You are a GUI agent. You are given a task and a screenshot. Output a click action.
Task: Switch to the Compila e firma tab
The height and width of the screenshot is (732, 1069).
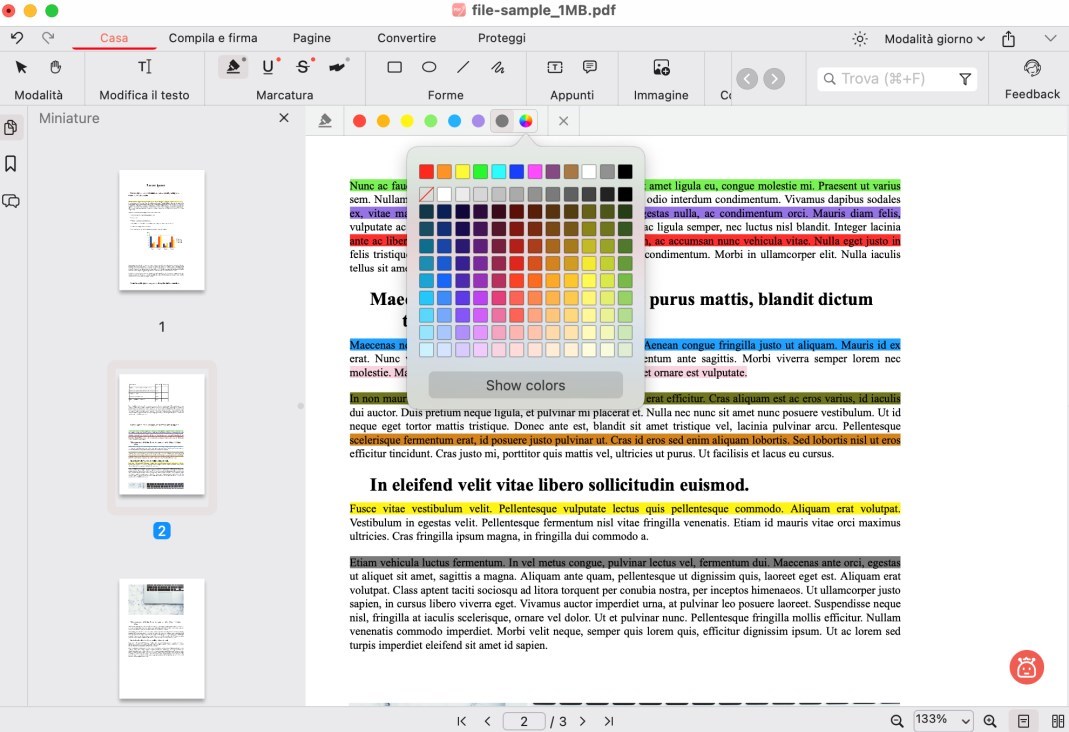[x=213, y=38]
